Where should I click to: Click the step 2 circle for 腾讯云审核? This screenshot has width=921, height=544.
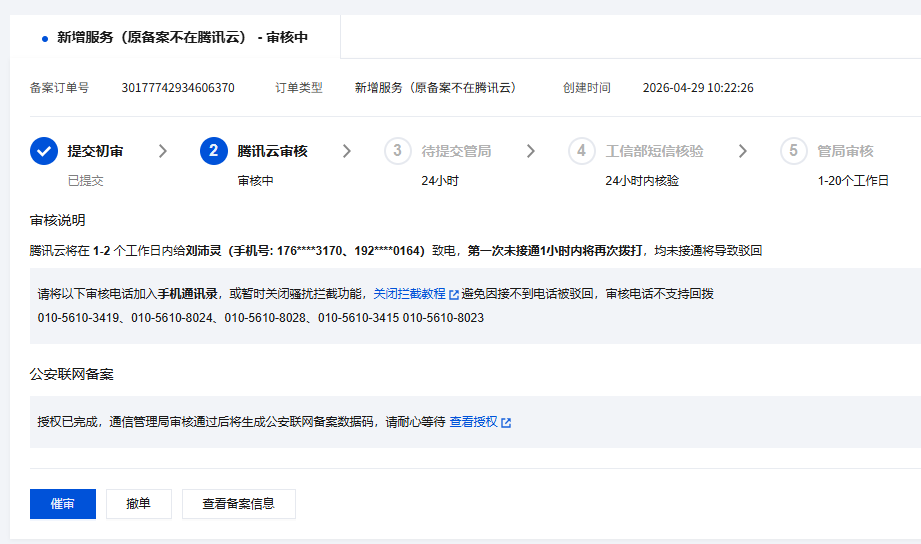[214, 151]
